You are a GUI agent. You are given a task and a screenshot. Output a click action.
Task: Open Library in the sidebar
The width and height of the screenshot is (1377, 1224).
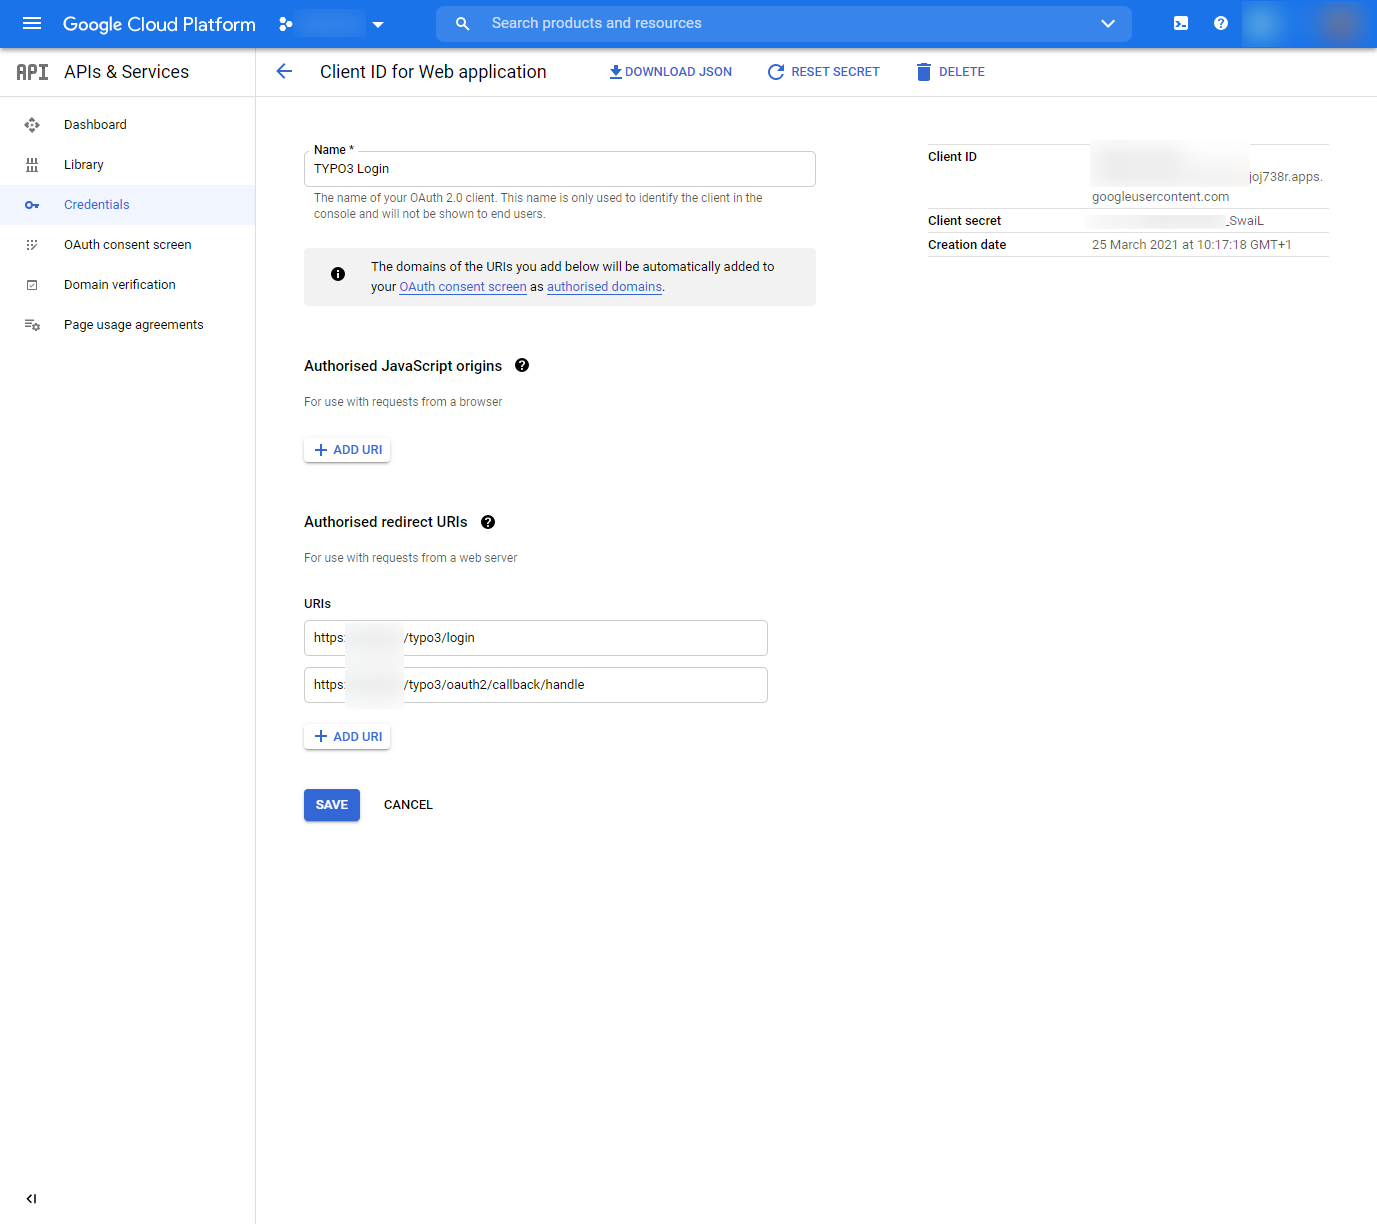(127, 165)
